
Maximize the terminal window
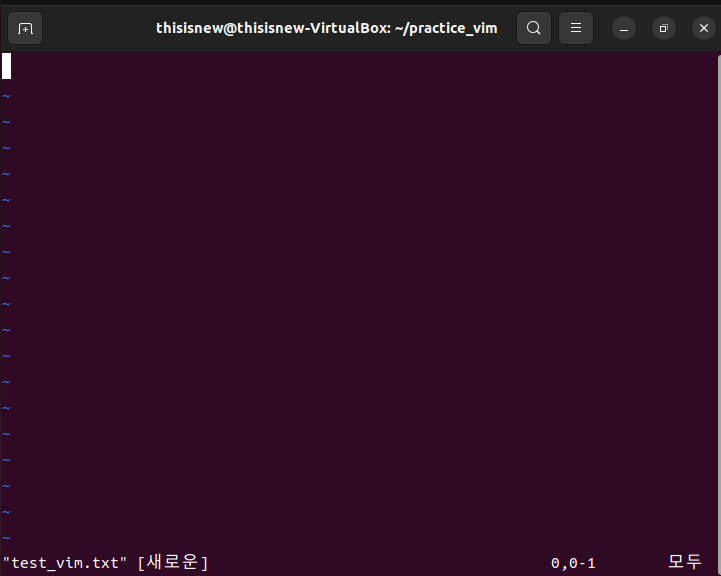click(x=664, y=29)
